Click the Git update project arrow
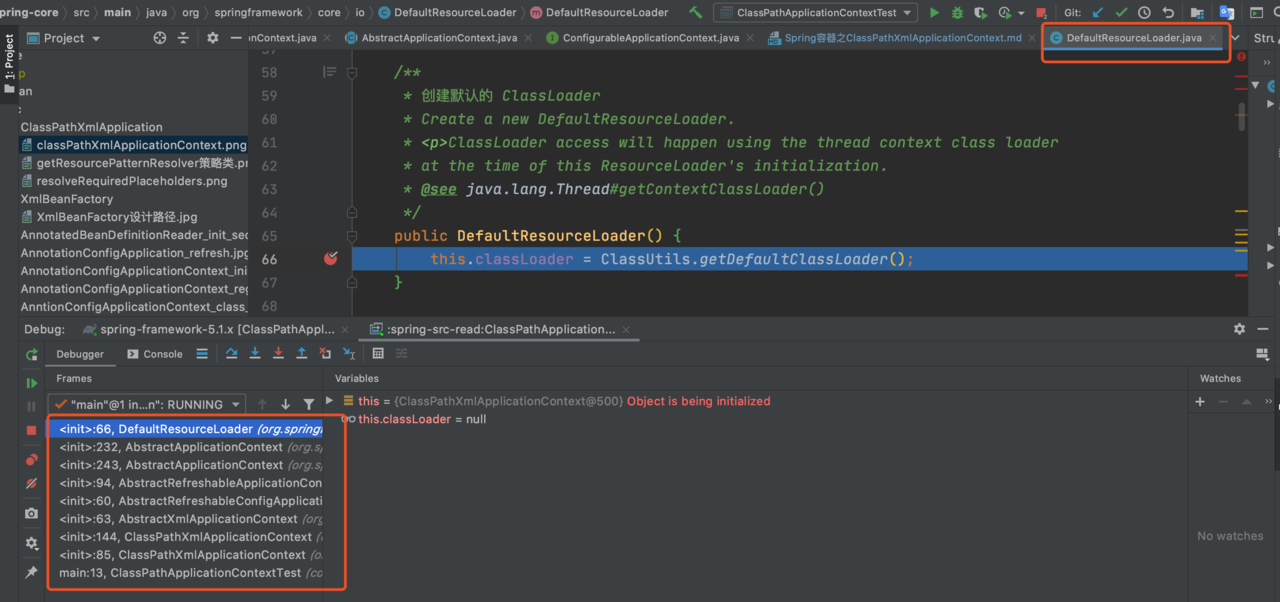Screen dimensions: 1280x602 pos(1099,13)
